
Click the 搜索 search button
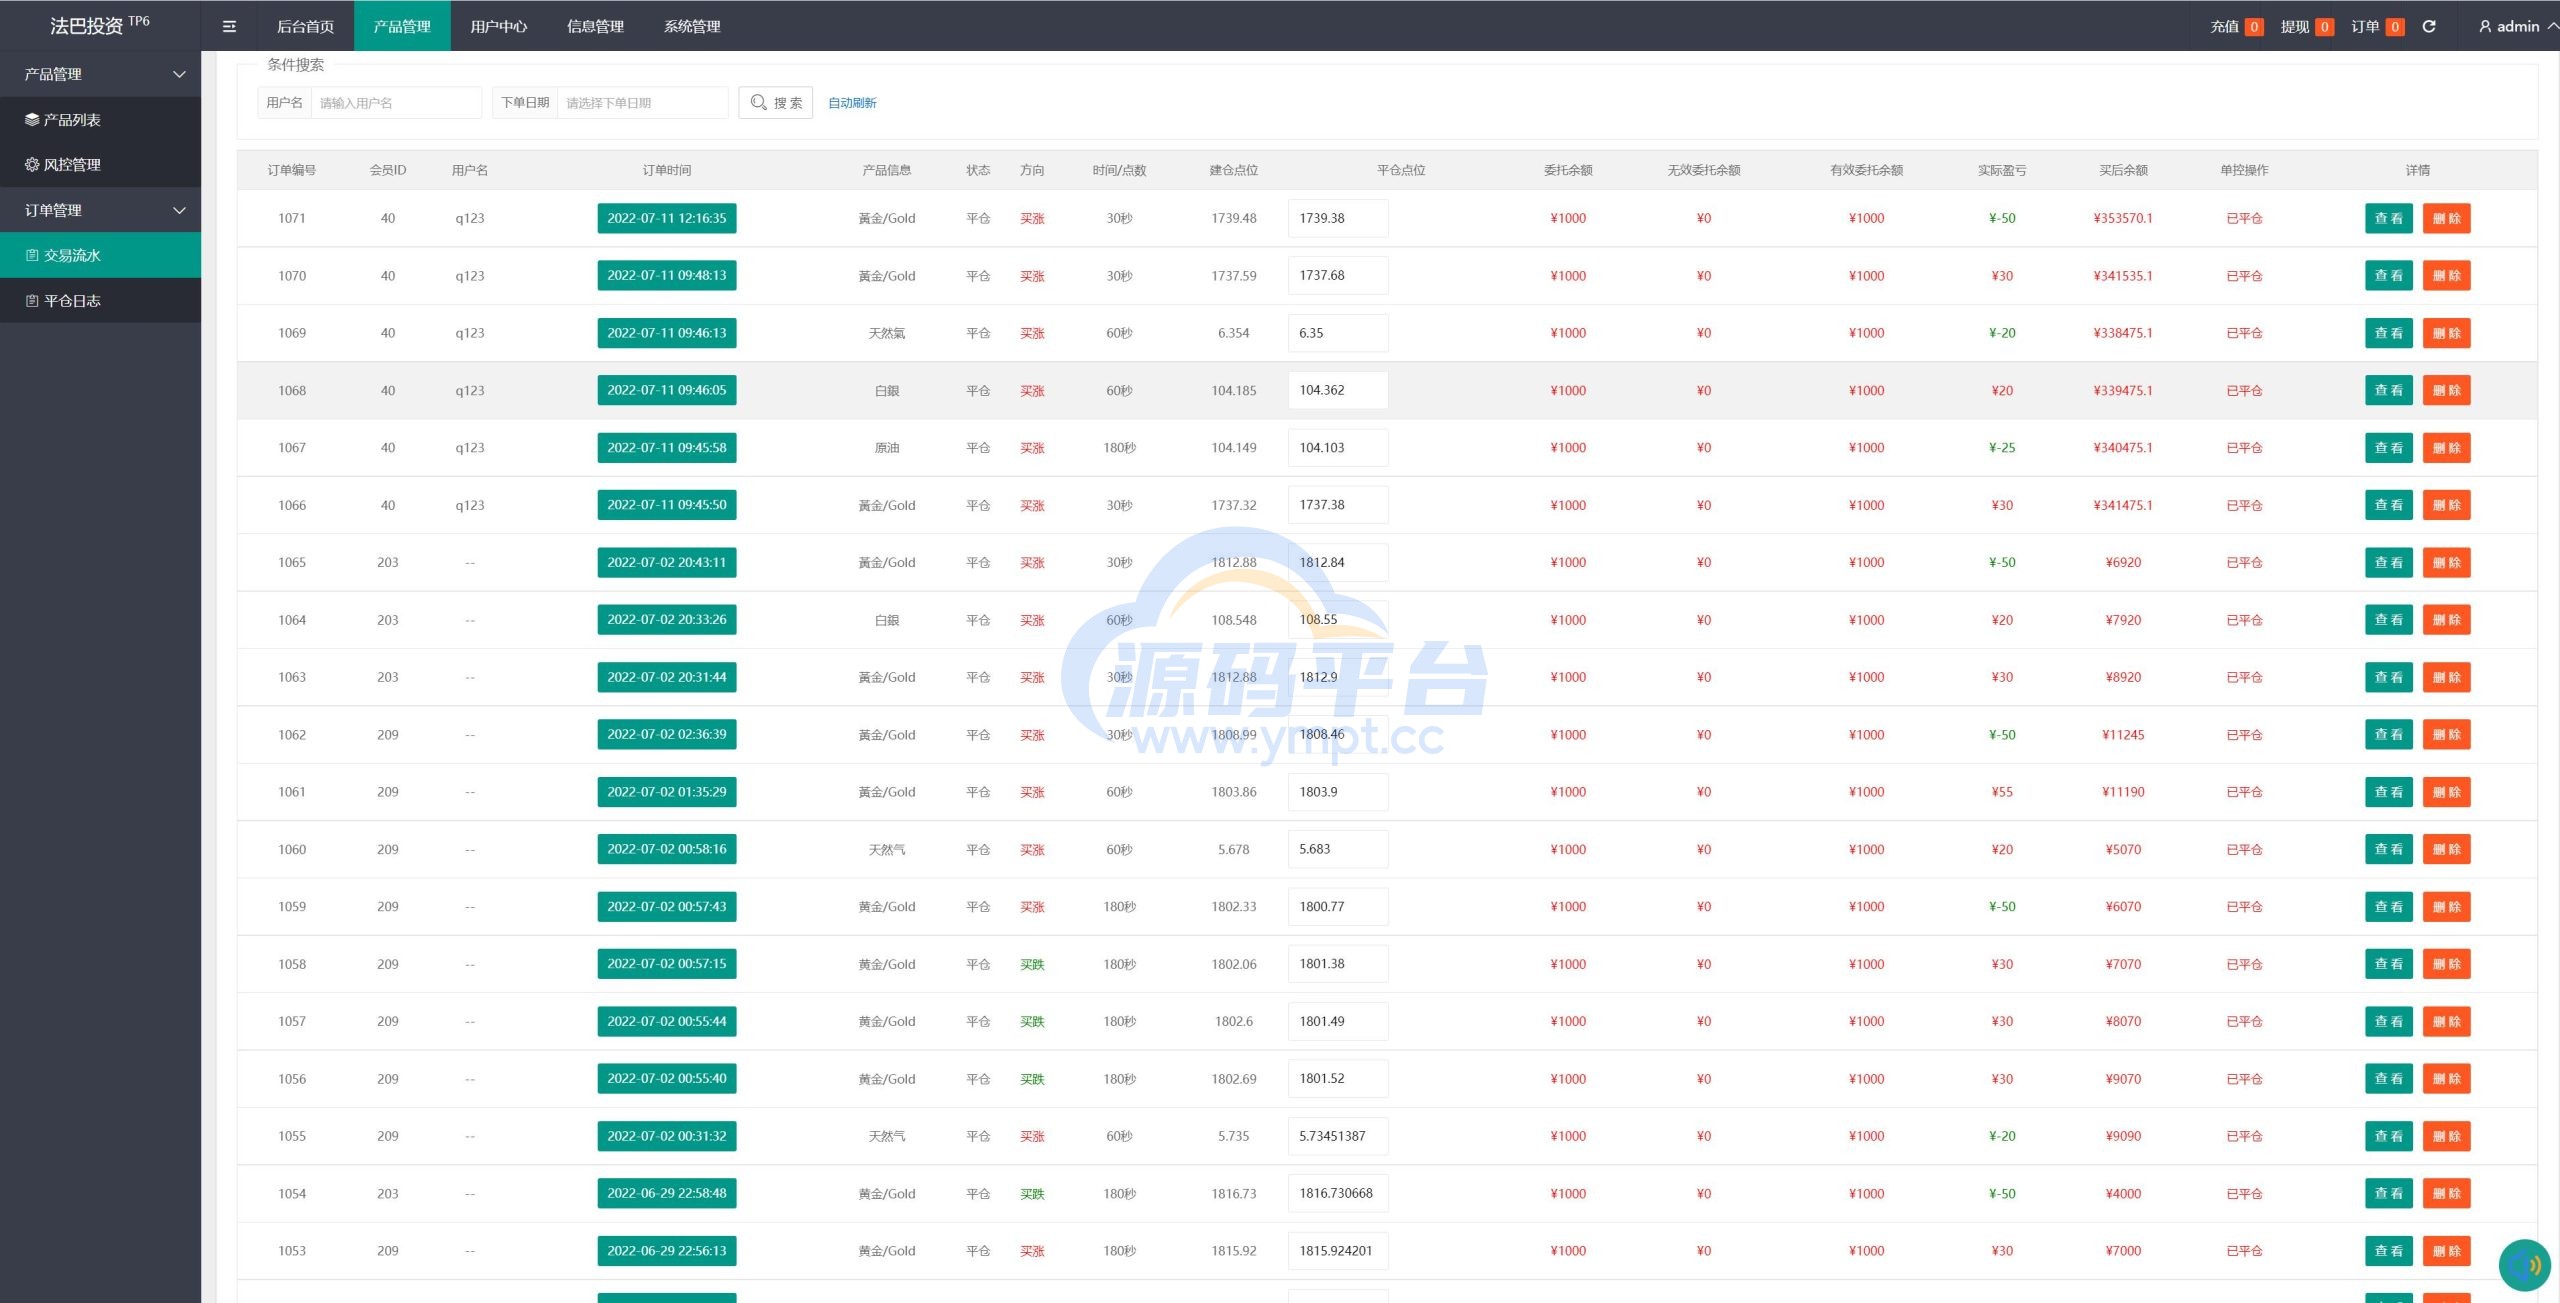[775, 102]
